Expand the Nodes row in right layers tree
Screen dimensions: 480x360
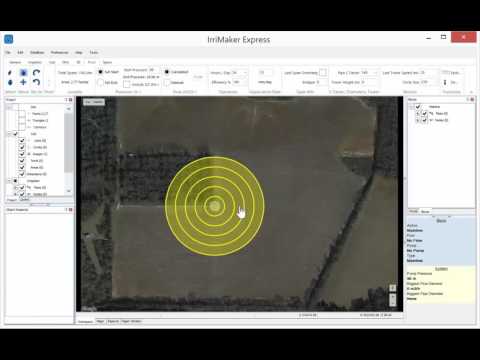(418, 120)
